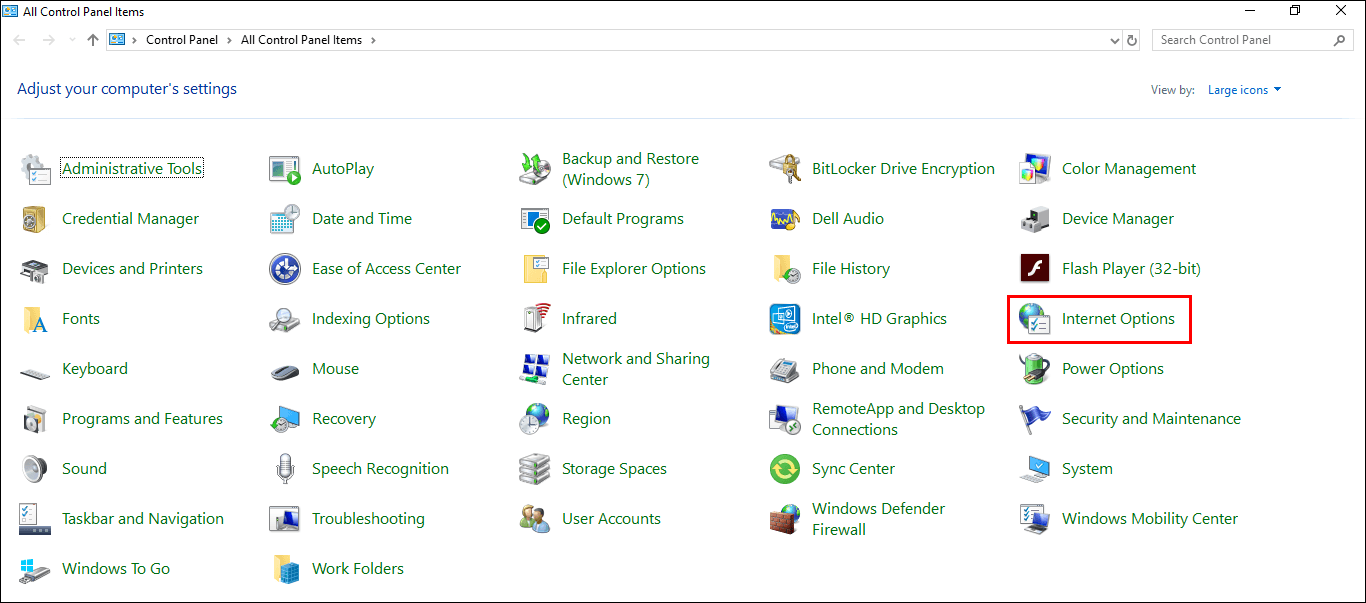Image resolution: width=1366 pixels, height=603 pixels.
Task: Expand the chevron after Control Panel breadcrumb
Action: (x=231, y=40)
